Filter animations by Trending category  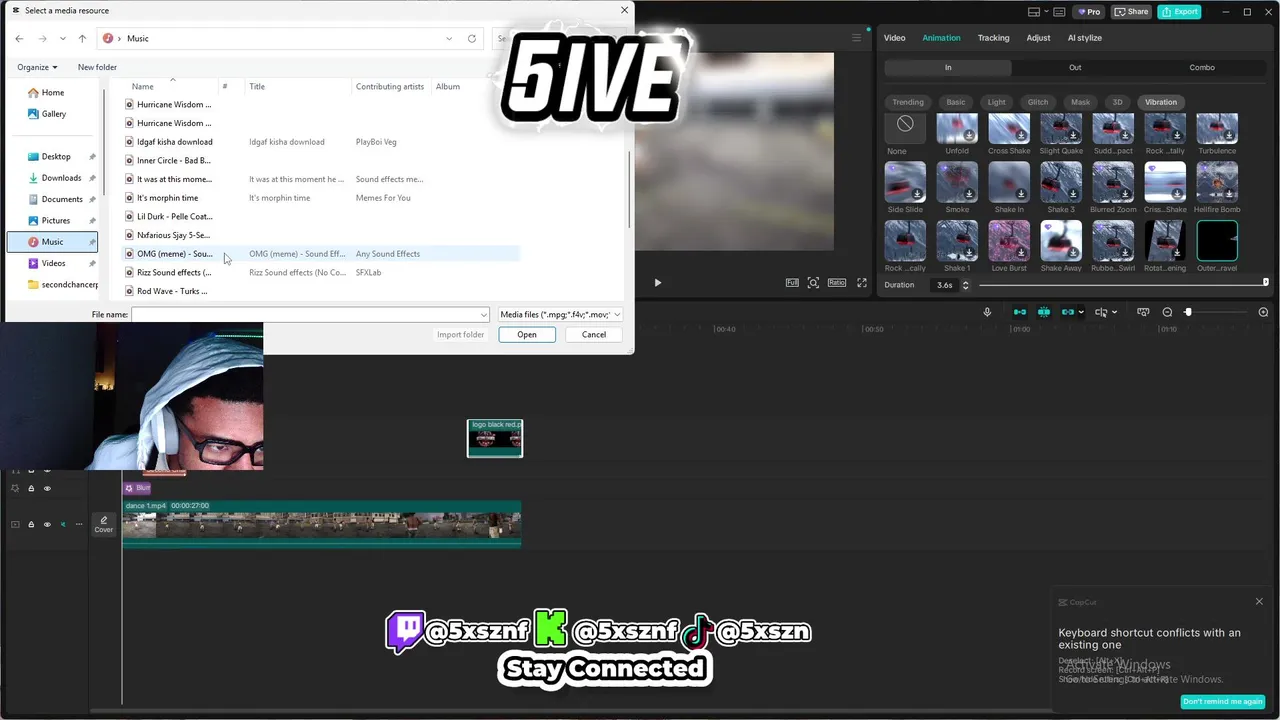coord(908,102)
